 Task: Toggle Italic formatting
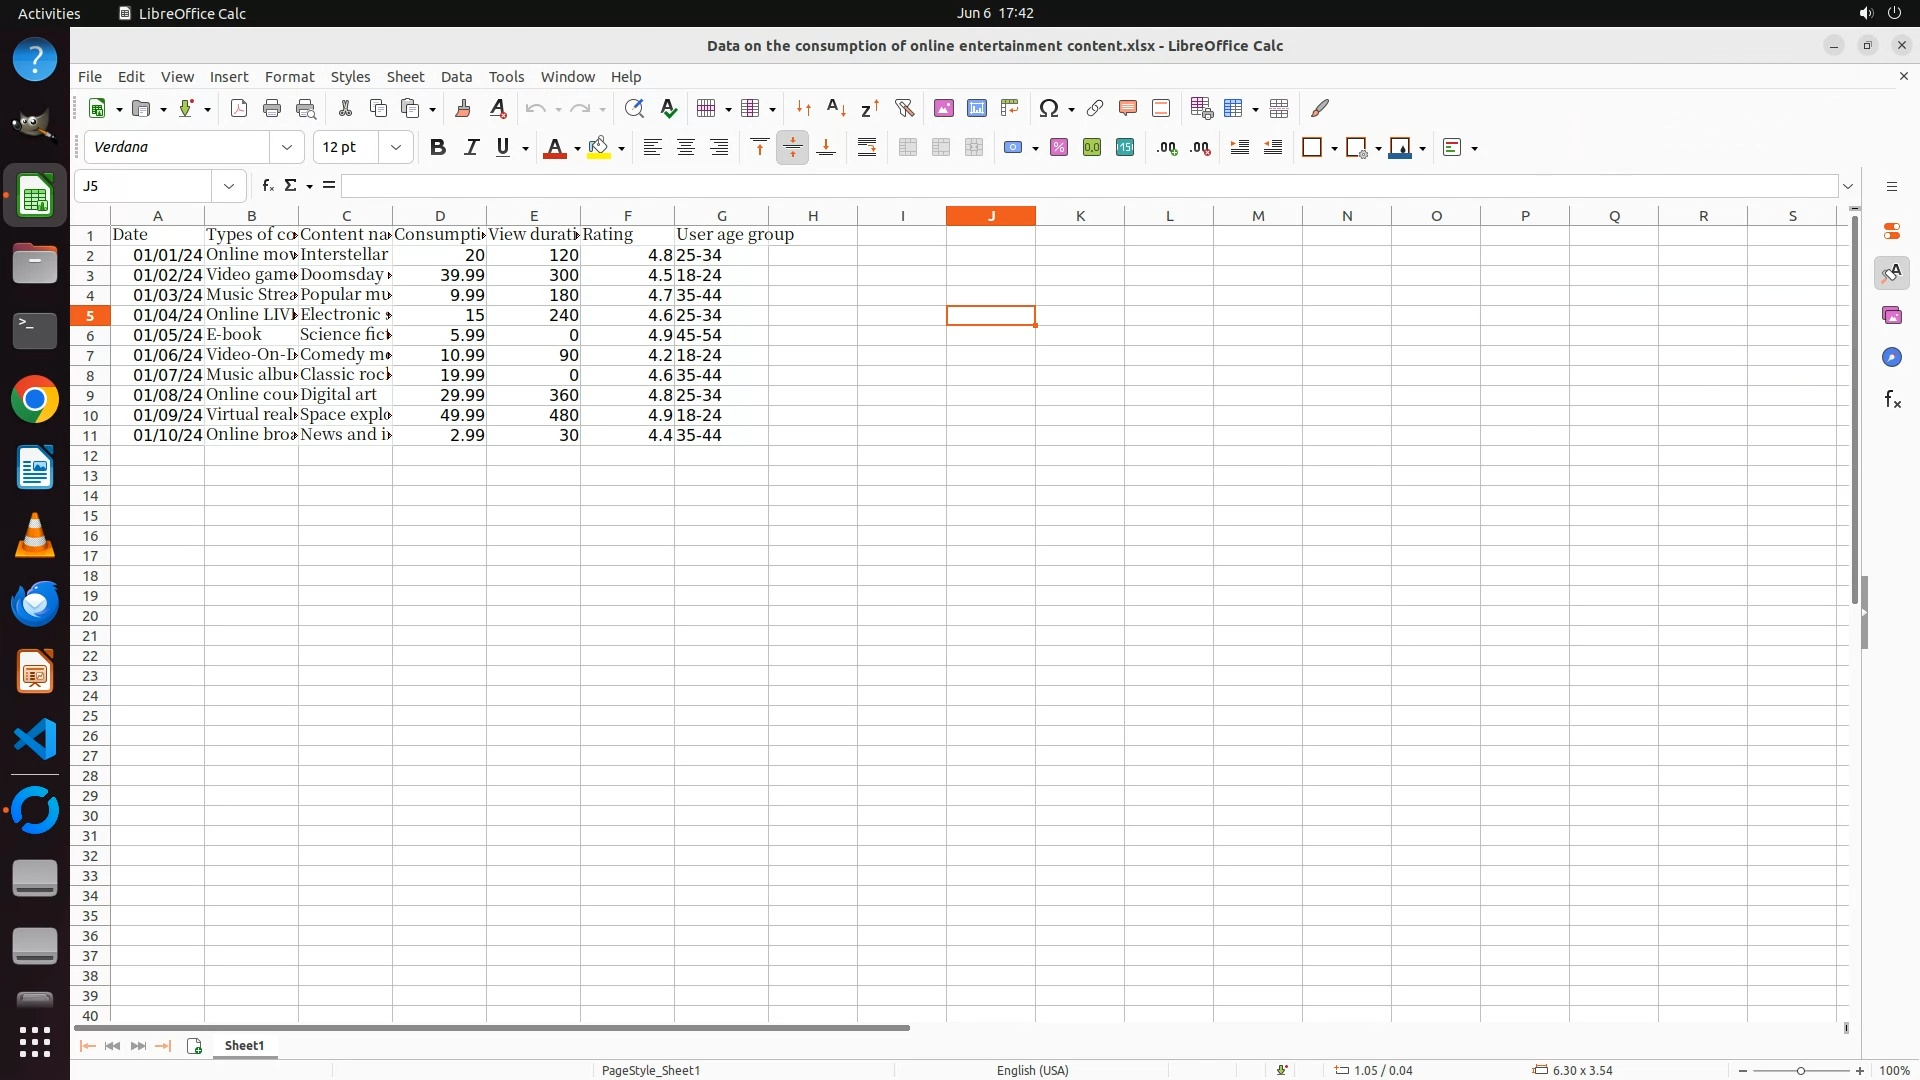pos(471,147)
